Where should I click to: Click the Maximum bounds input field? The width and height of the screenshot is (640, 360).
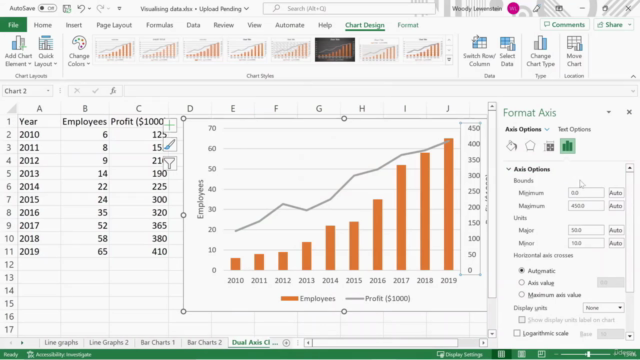click(x=586, y=206)
